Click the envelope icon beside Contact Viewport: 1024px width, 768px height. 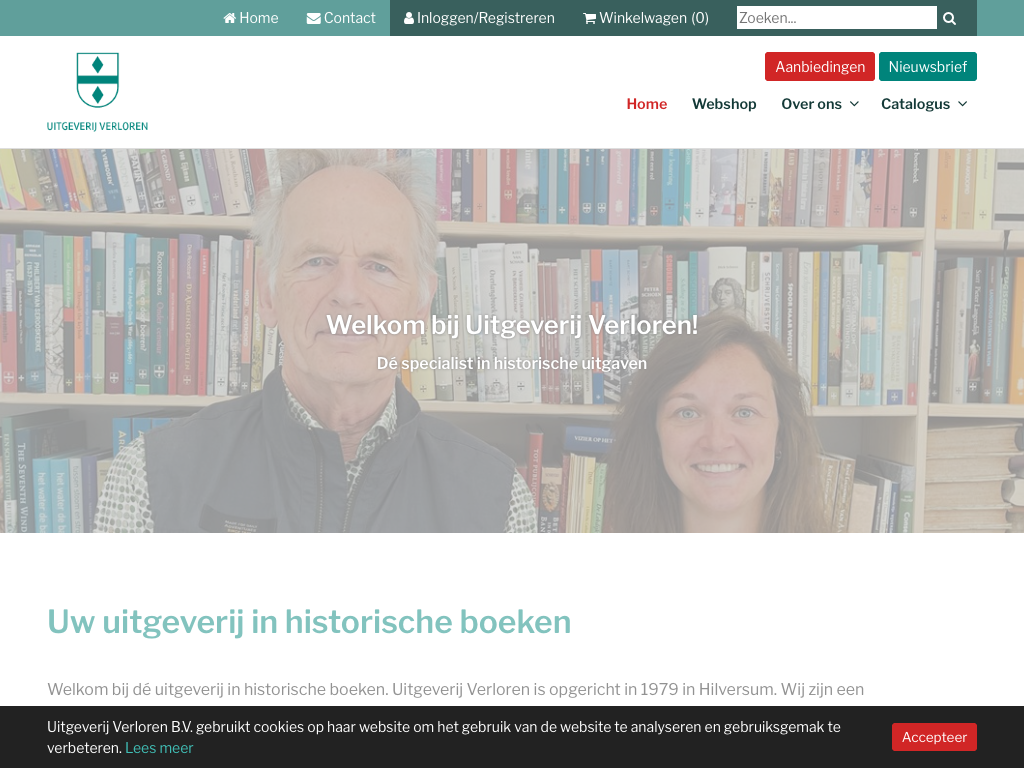[x=314, y=18]
